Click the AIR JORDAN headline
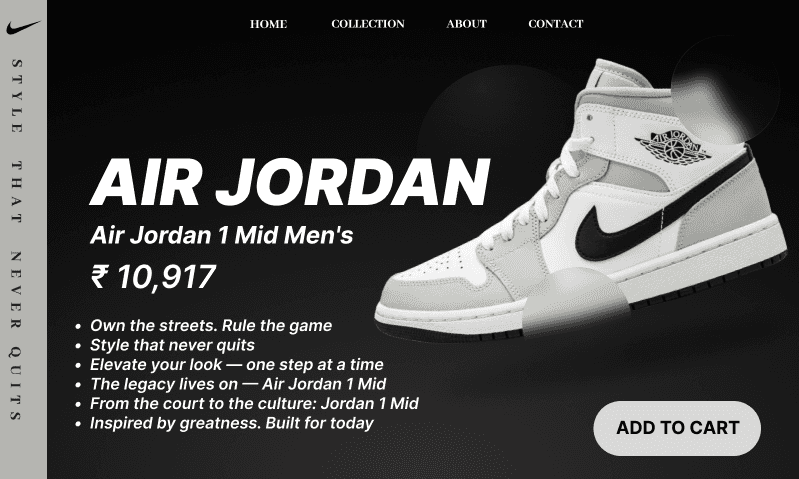799x479 pixels. [x=290, y=181]
